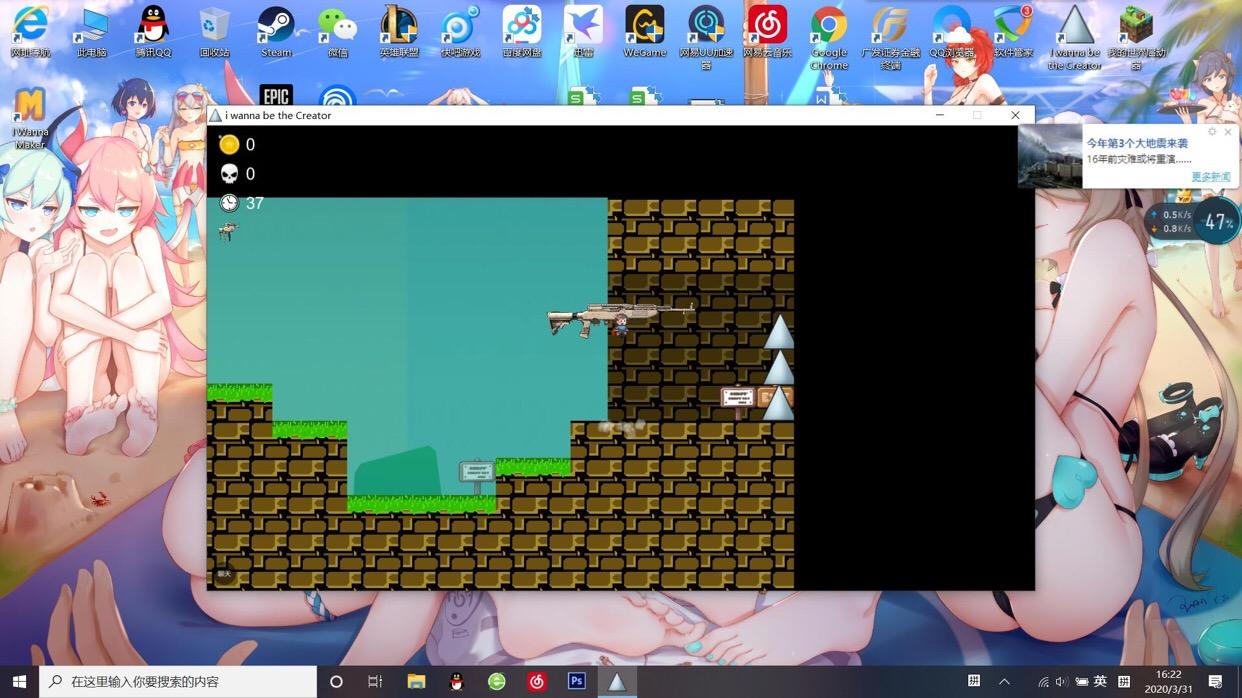Open the partly hidden EPIC Games shortcut
Viewport: 1242px width, 698px height.
tap(276, 95)
